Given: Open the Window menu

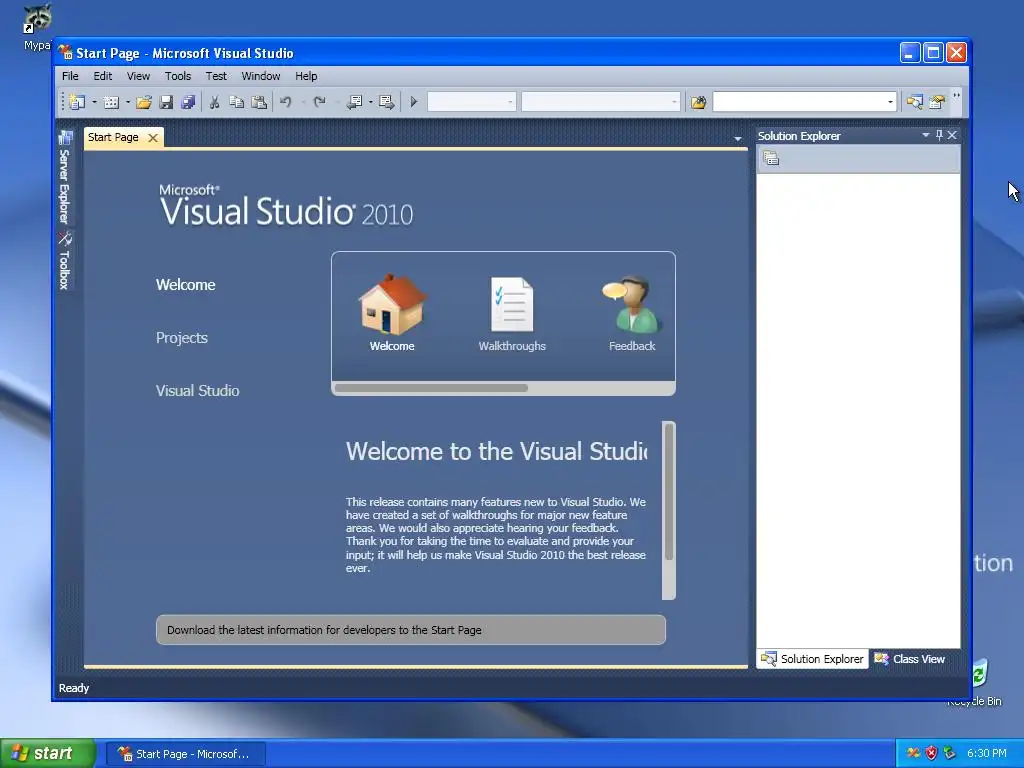Looking at the screenshot, I should pos(261,76).
